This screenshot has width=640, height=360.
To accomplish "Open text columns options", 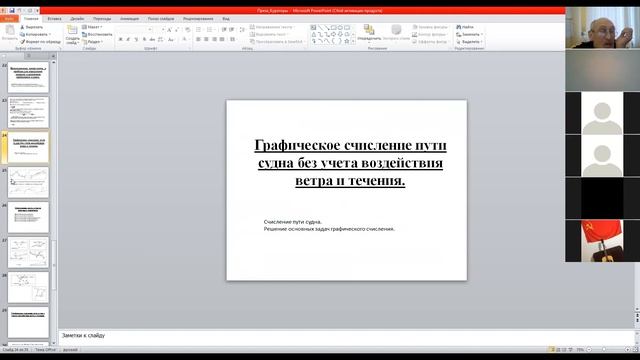I will (233, 40).
